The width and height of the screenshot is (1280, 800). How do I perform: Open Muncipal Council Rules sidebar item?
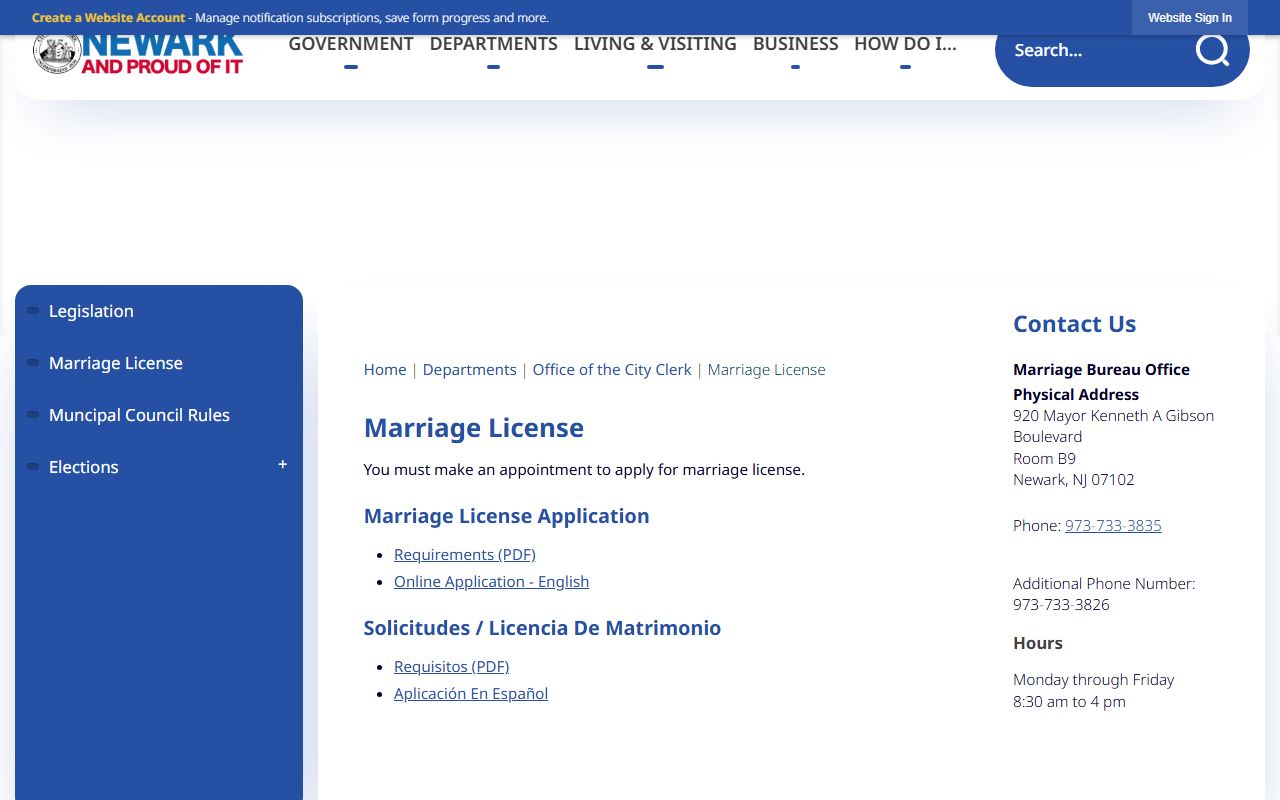[x=139, y=415]
